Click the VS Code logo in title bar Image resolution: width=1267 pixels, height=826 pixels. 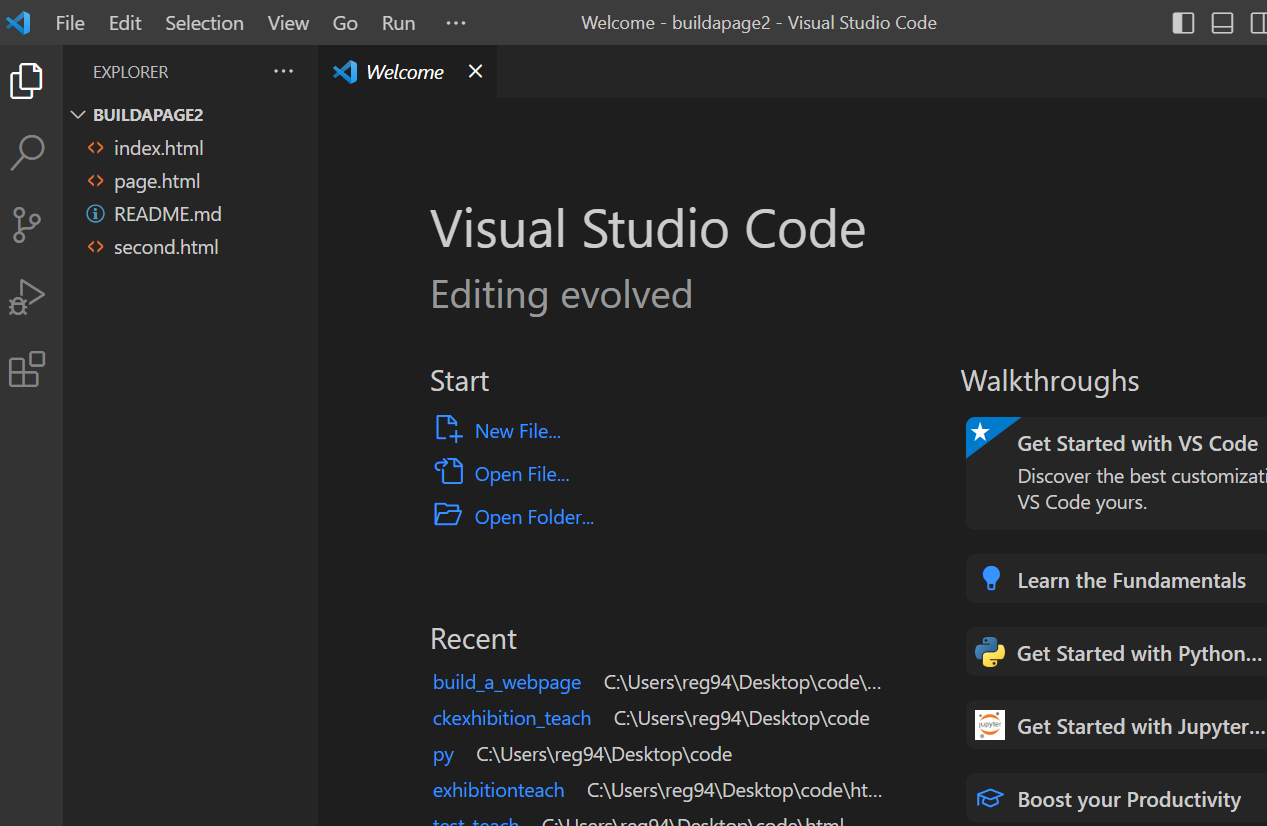(18, 22)
